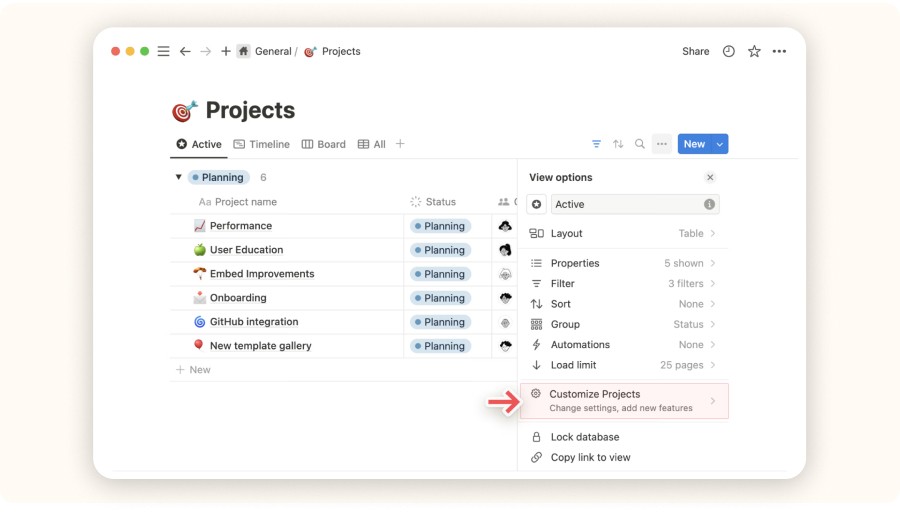Switch to the Timeline view tab
900x515 pixels.
coord(261,144)
